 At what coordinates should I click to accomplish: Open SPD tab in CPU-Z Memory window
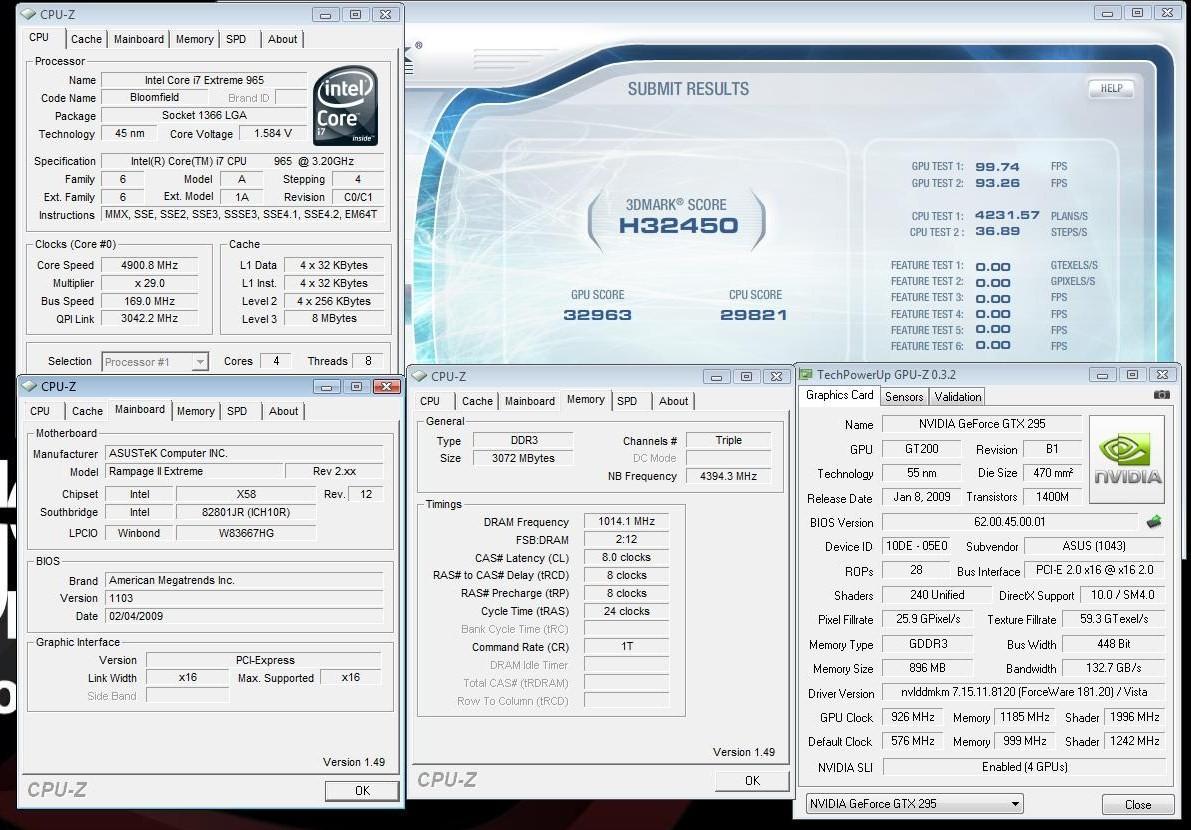[x=627, y=401]
